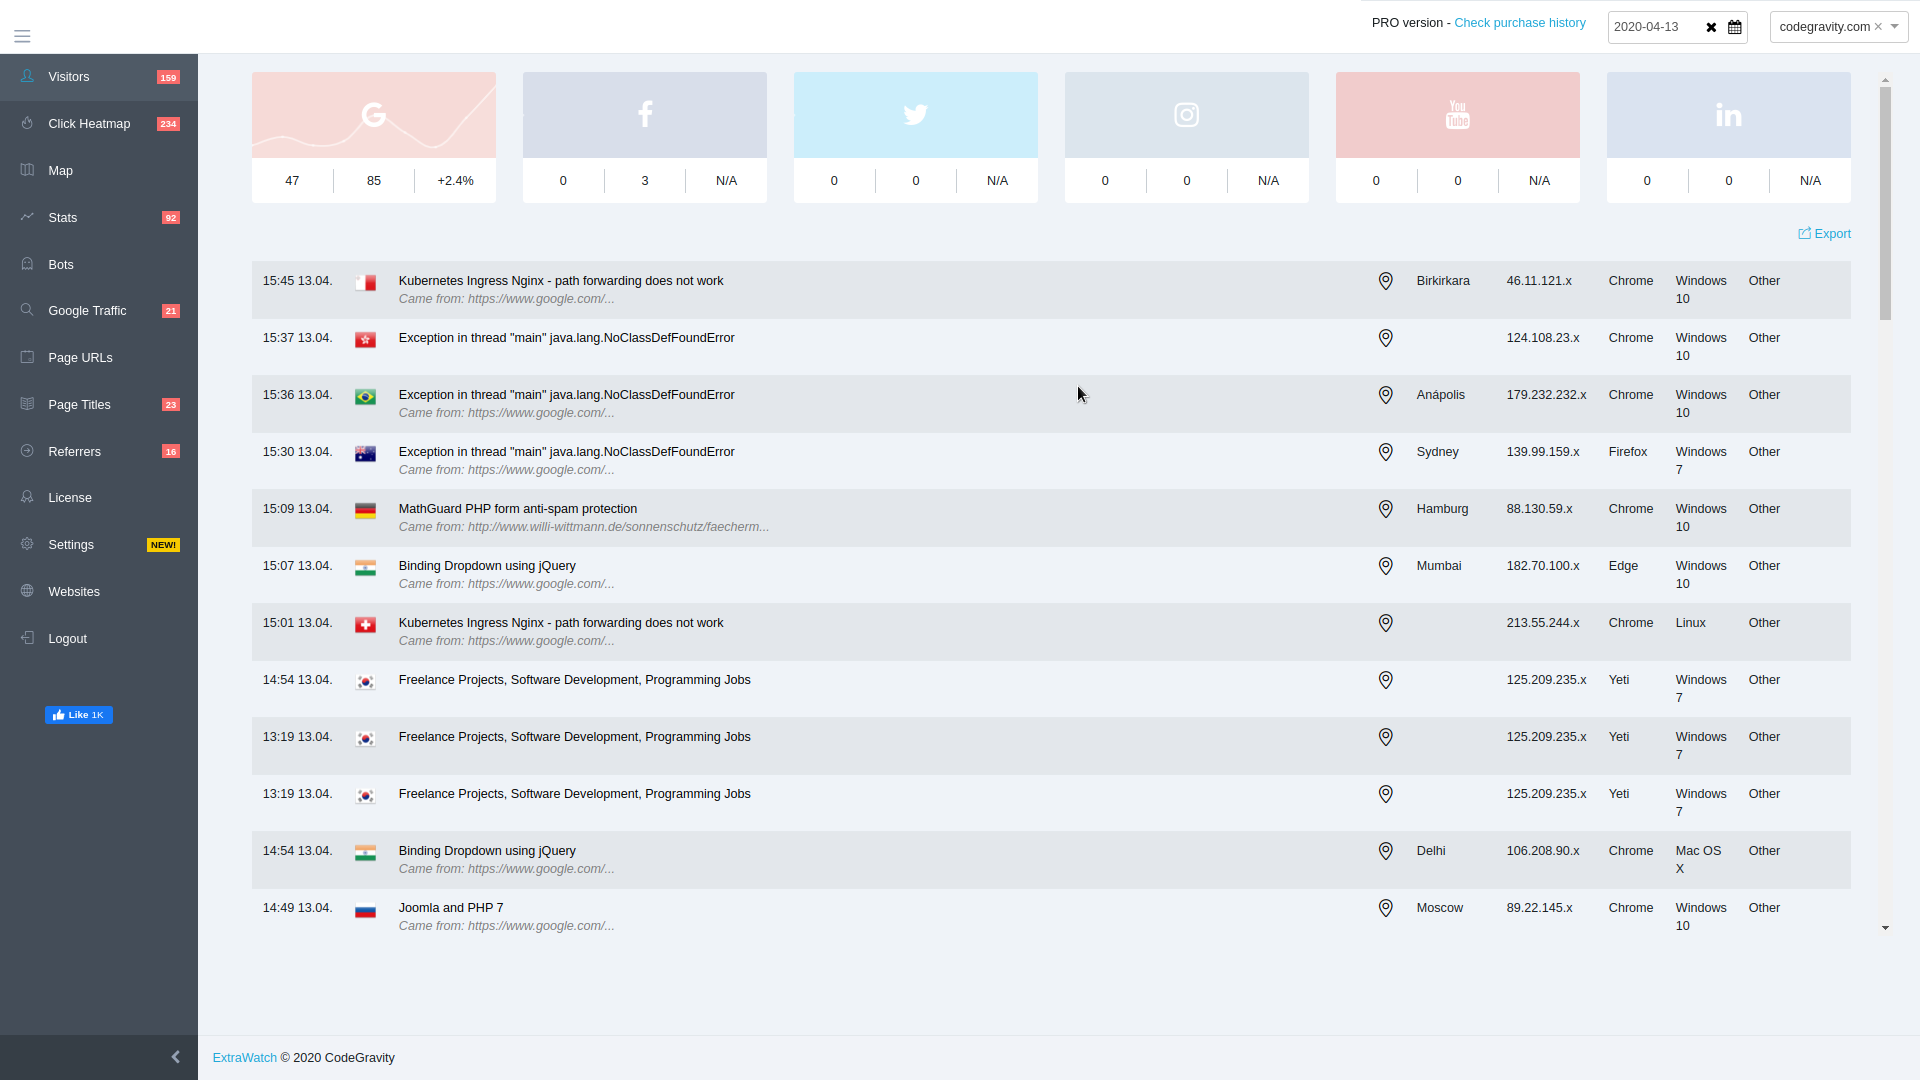
Task: Collapse the sidebar with left chevron
Action: click(176, 1057)
